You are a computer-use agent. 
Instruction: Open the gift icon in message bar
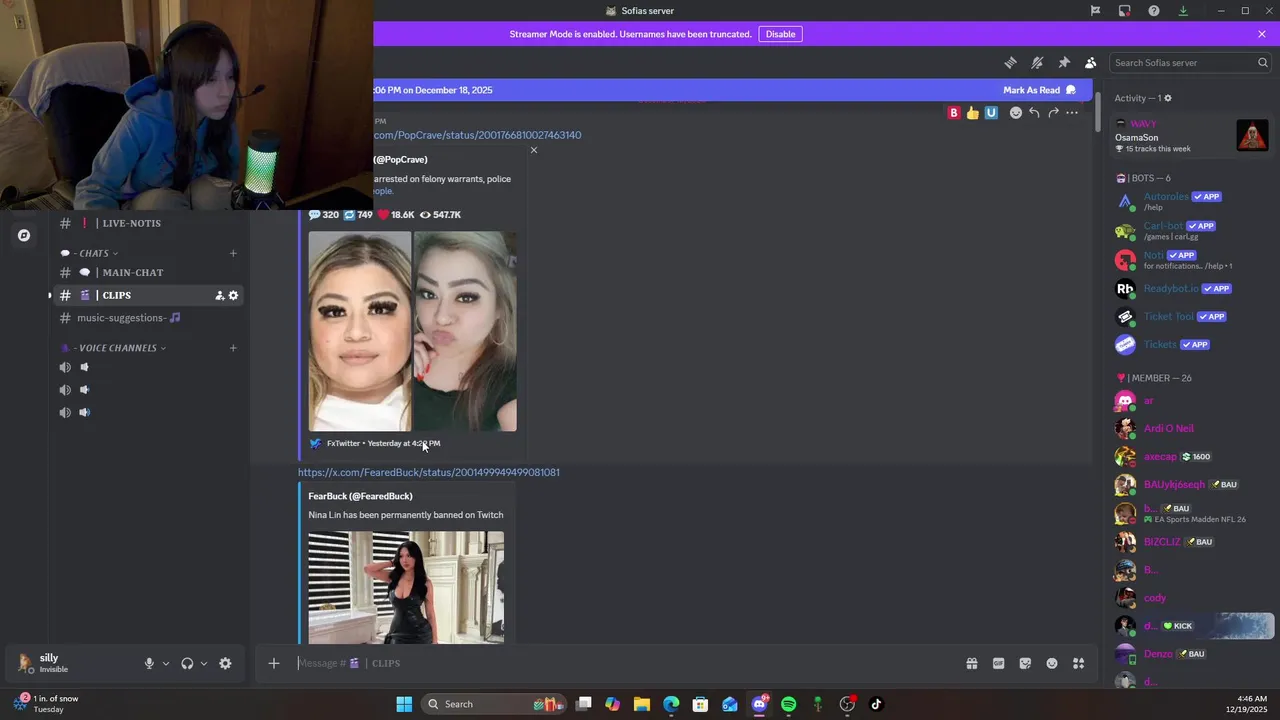pos(972,663)
